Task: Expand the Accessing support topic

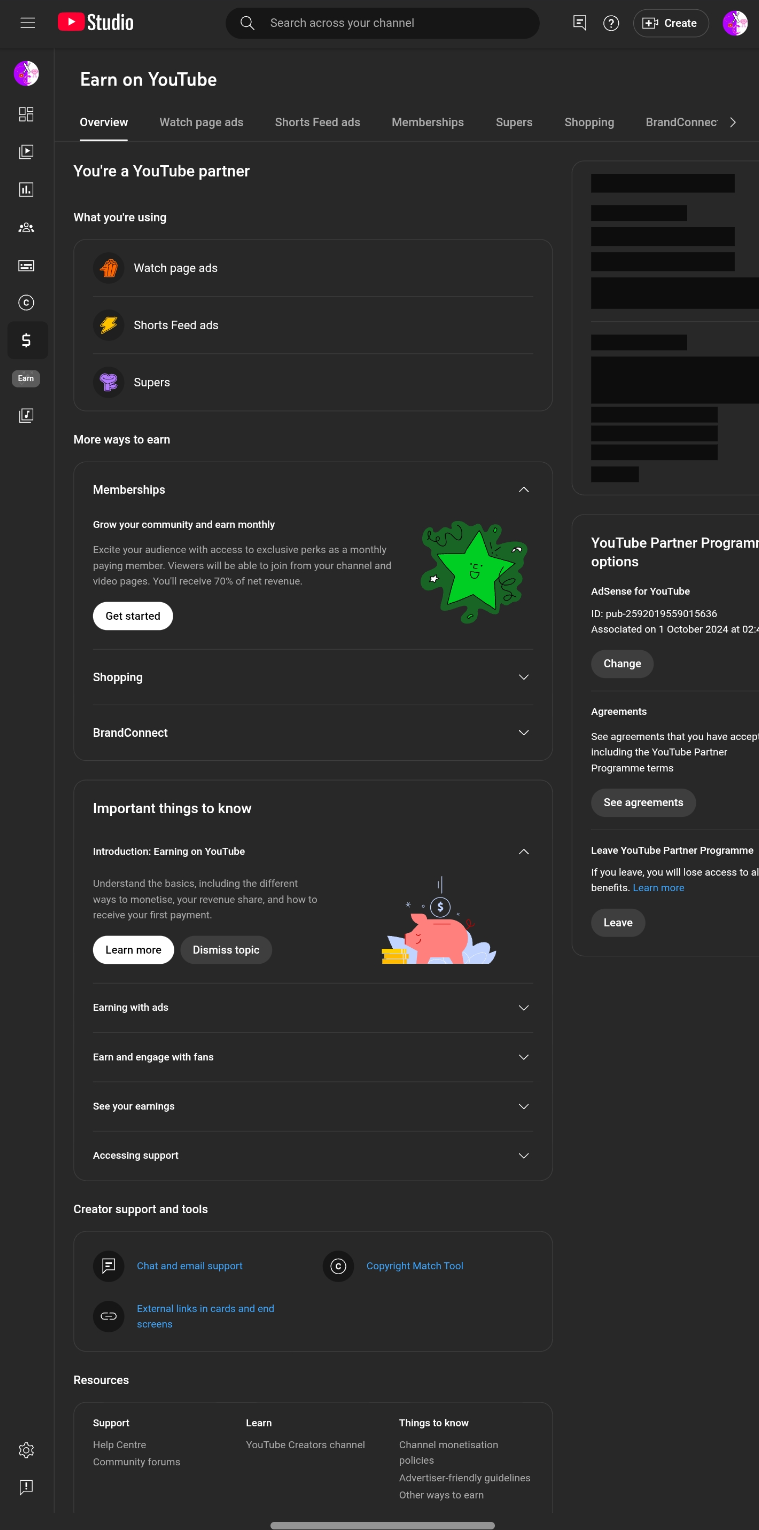Action: [x=523, y=1156]
